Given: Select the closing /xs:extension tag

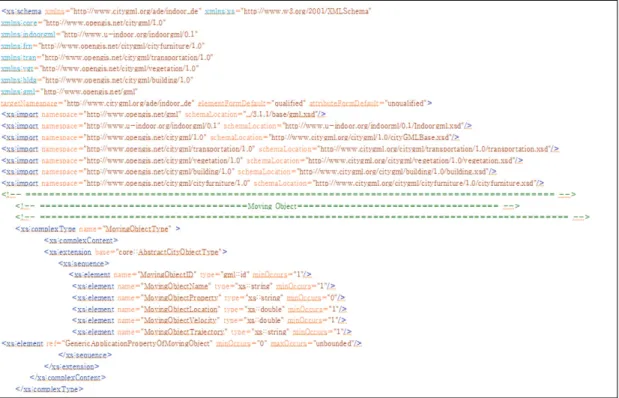Looking at the screenshot, I should point(71,366).
